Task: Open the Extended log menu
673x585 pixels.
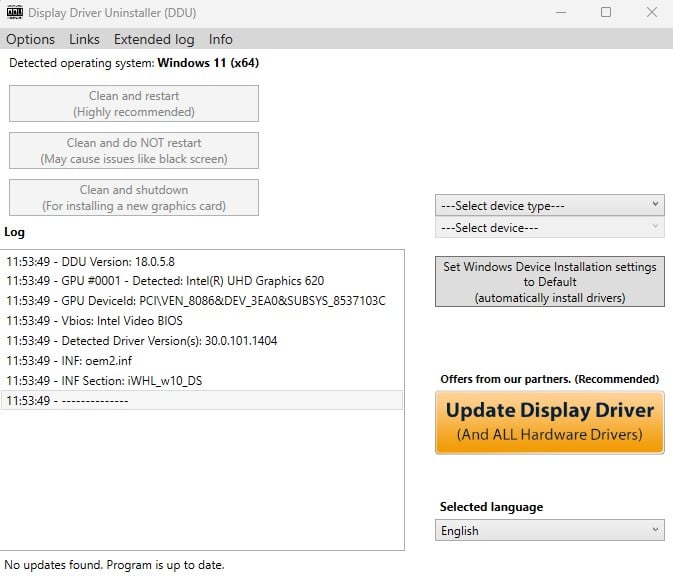Action: (154, 39)
